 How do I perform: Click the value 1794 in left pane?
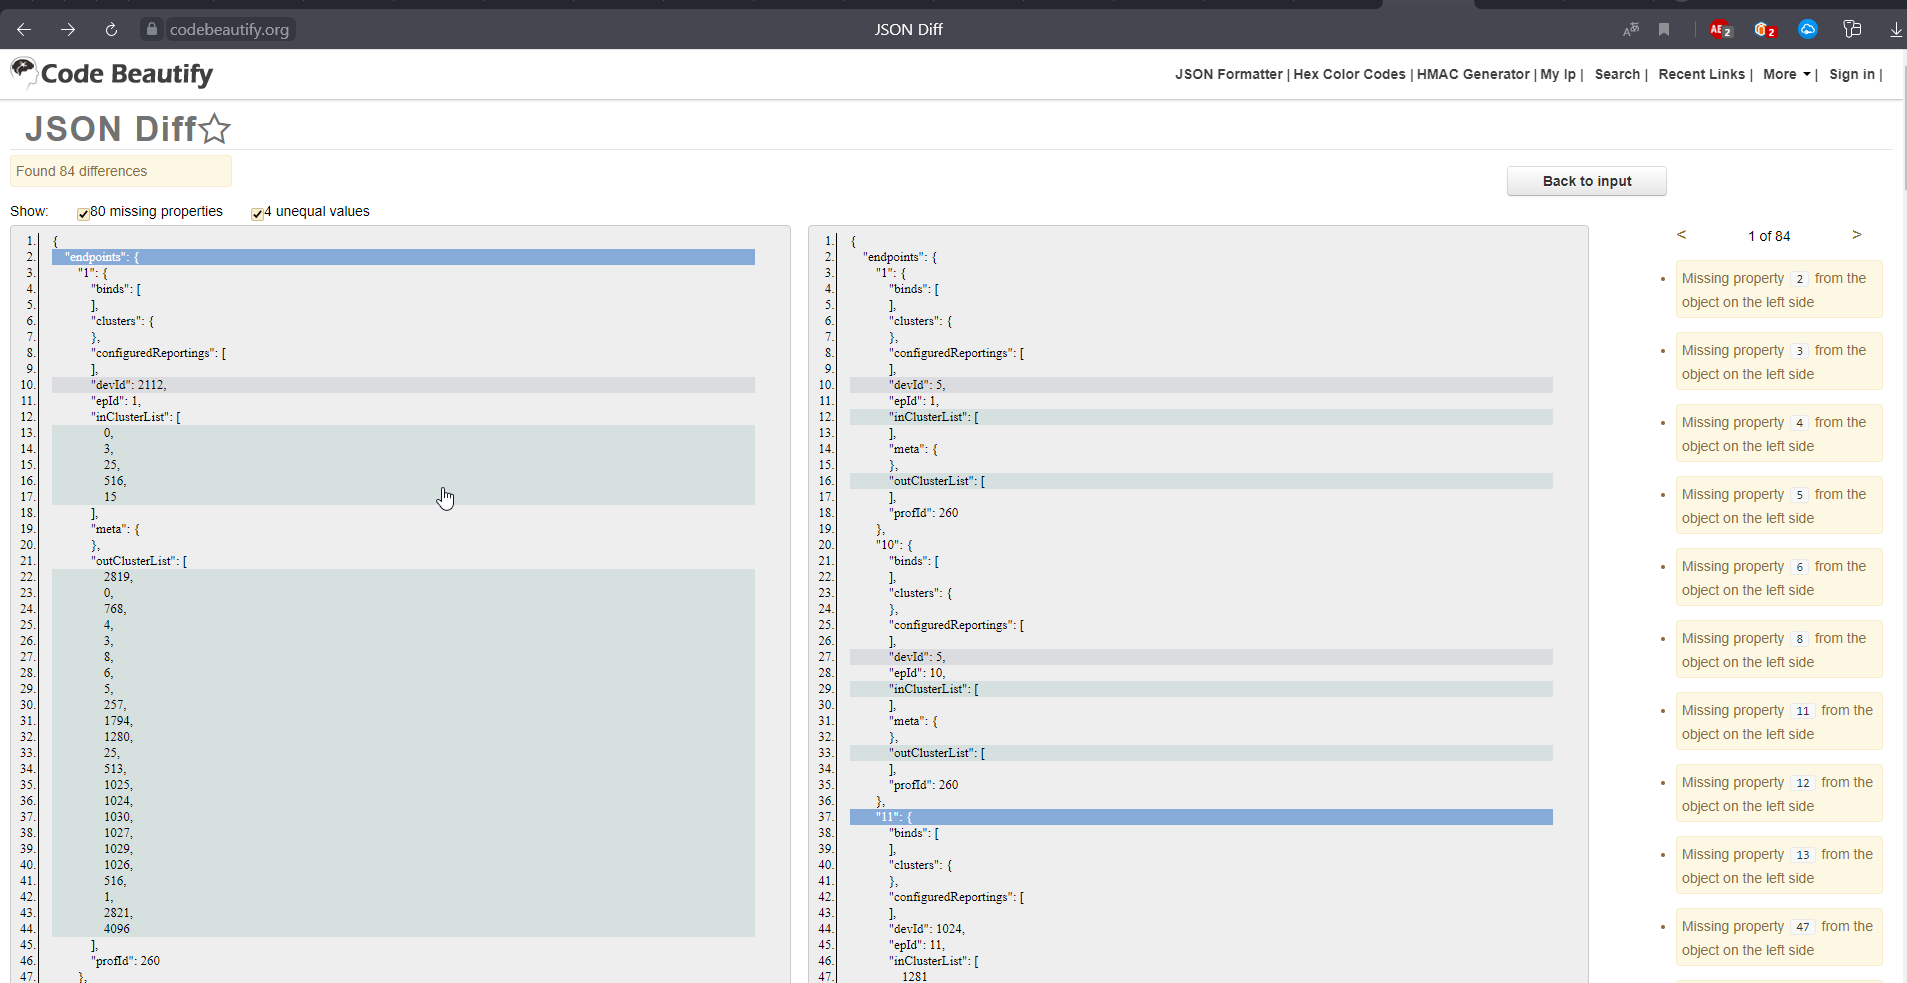[x=118, y=721]
